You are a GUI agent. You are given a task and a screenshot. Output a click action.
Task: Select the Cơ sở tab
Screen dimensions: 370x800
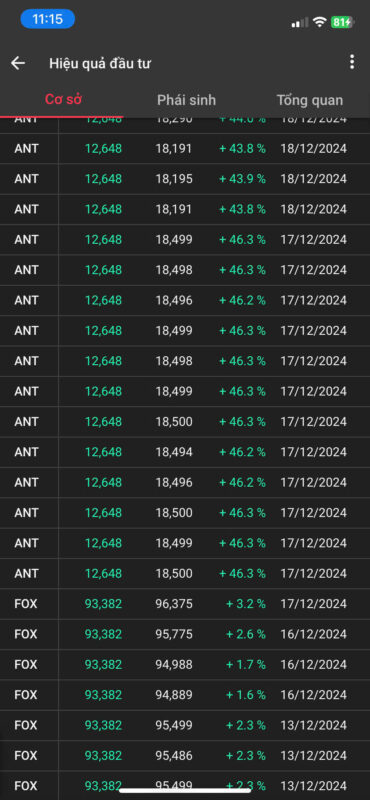tap(63, 99)
